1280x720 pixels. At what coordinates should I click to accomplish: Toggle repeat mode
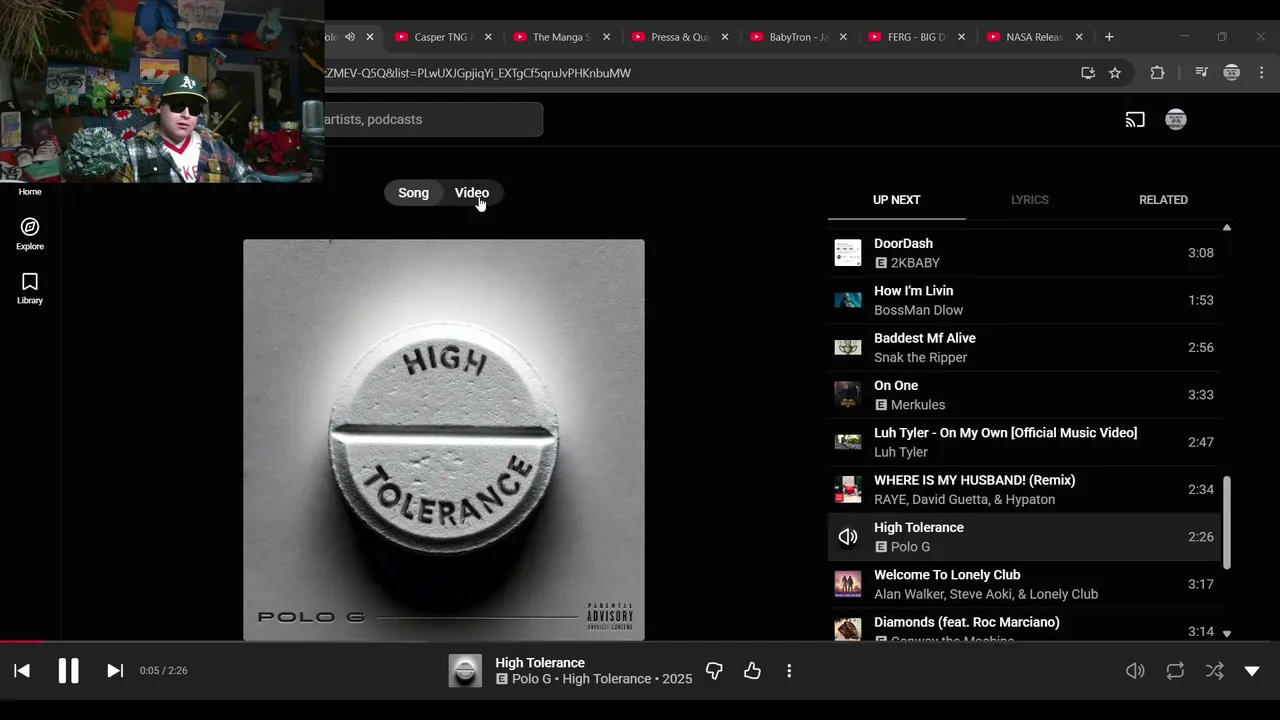[1175, 671]
